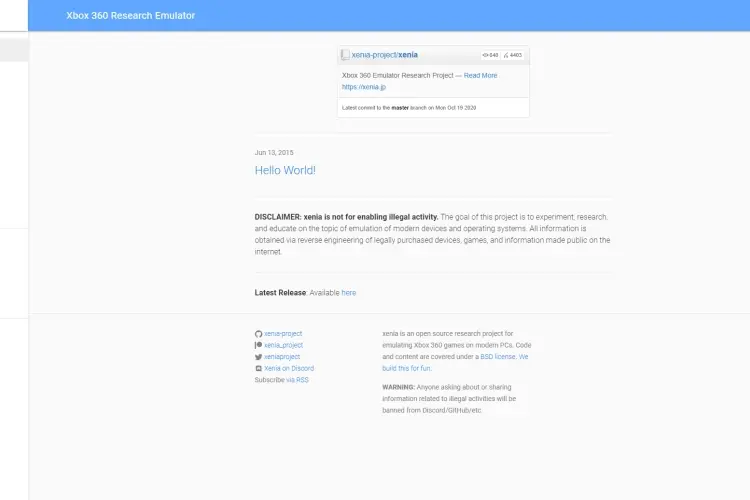Click the 'Jun 13, 2015' date text
The image size is (750, 500).
coord(274,153)
